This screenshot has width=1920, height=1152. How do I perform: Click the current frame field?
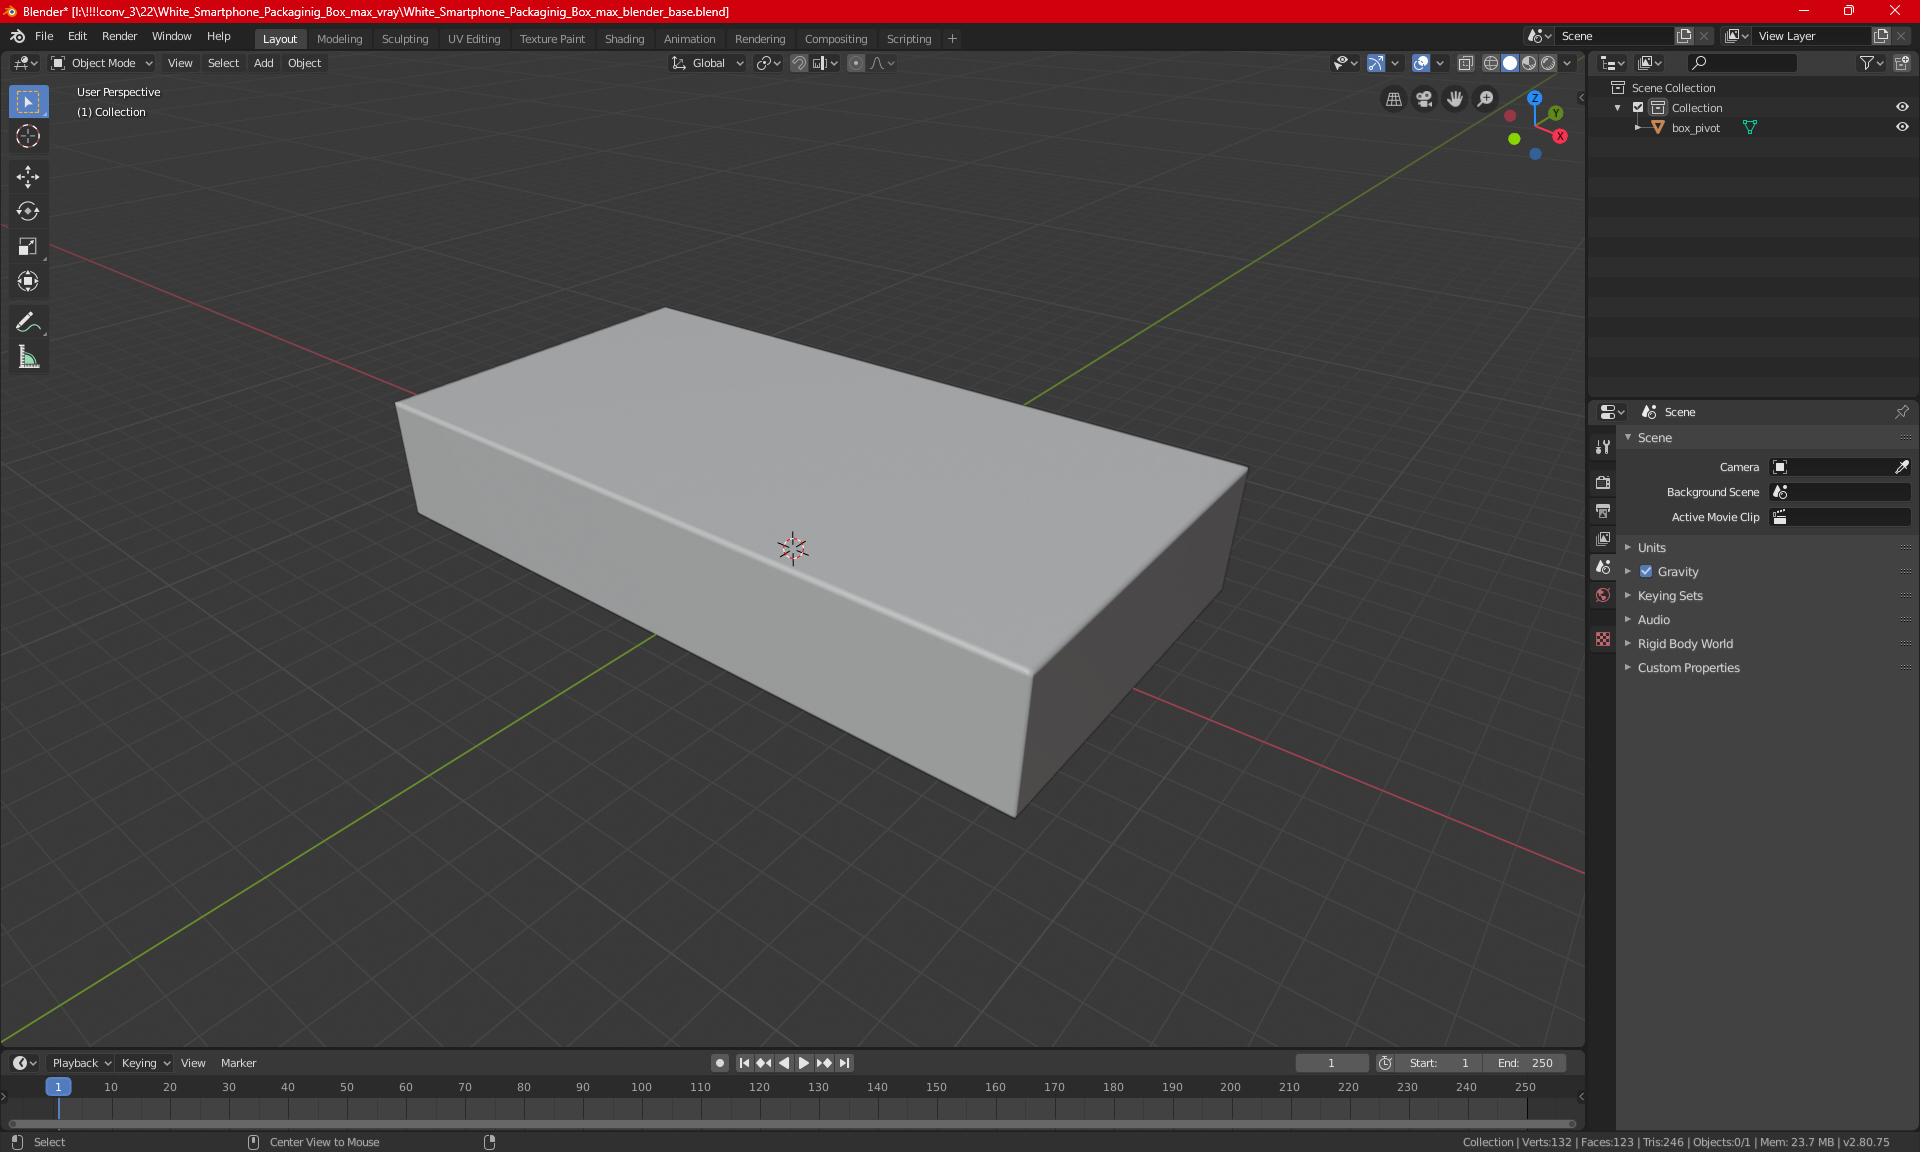tap(1331, 1063)
